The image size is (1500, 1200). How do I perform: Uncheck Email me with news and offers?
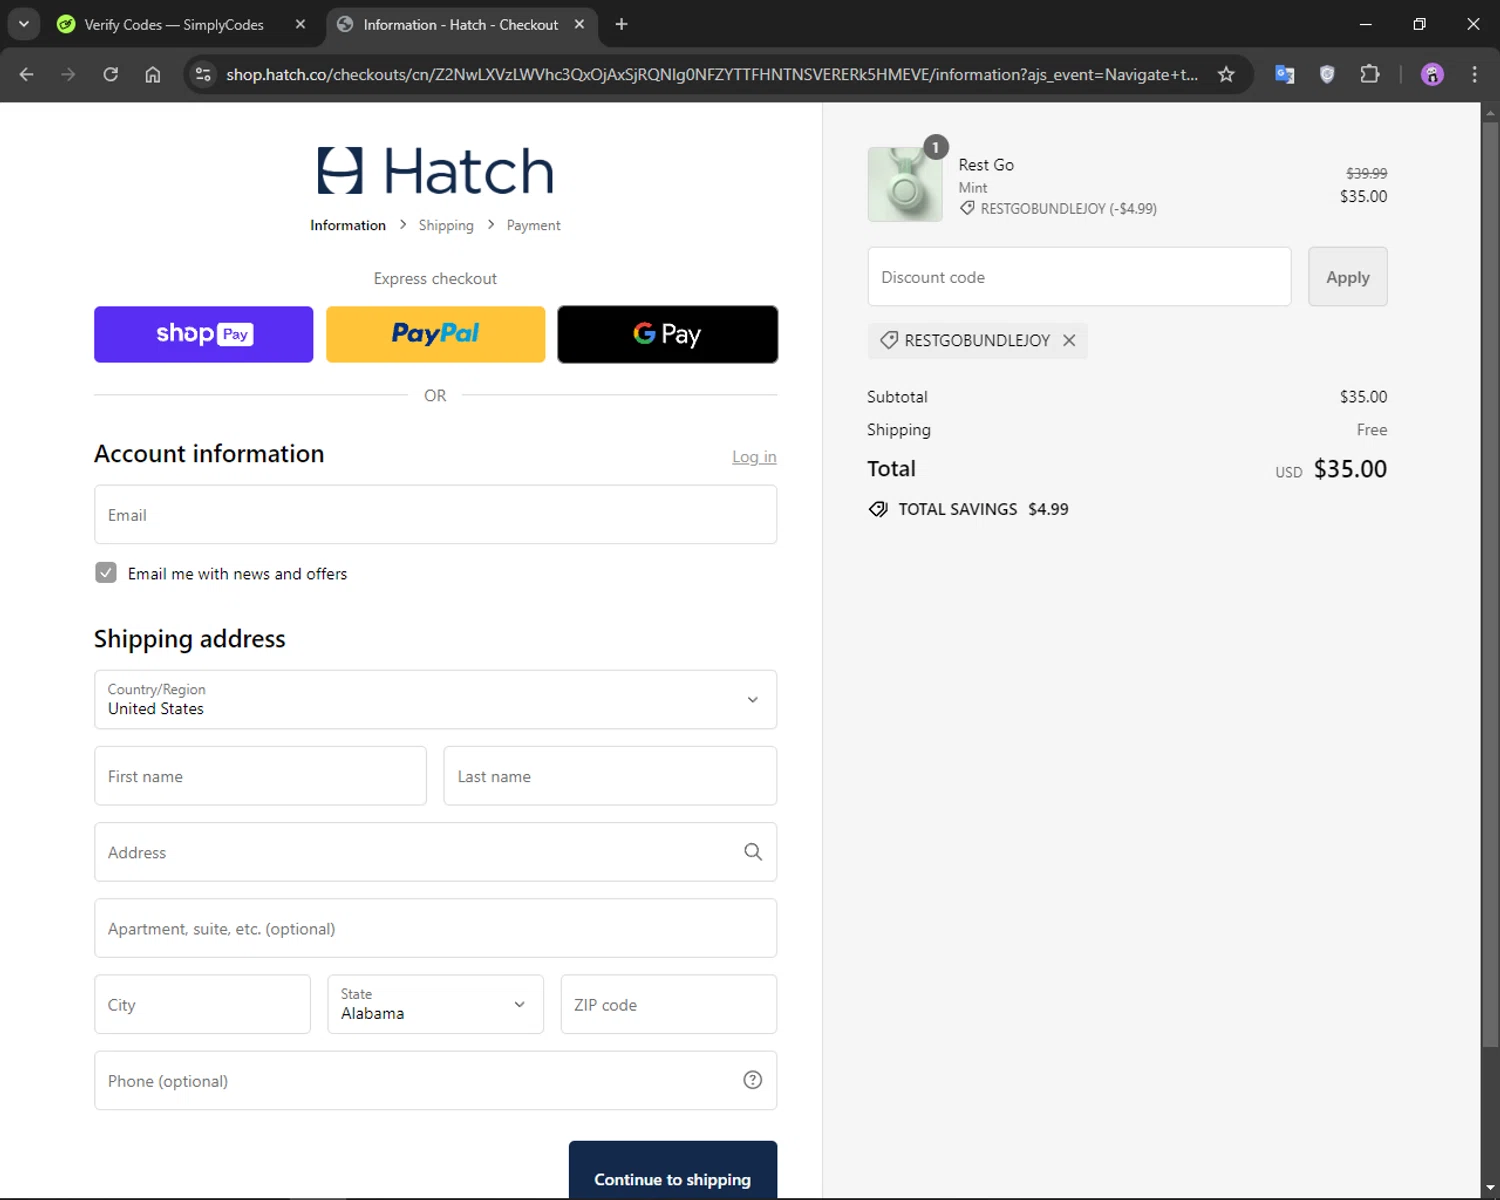point(106,572)
